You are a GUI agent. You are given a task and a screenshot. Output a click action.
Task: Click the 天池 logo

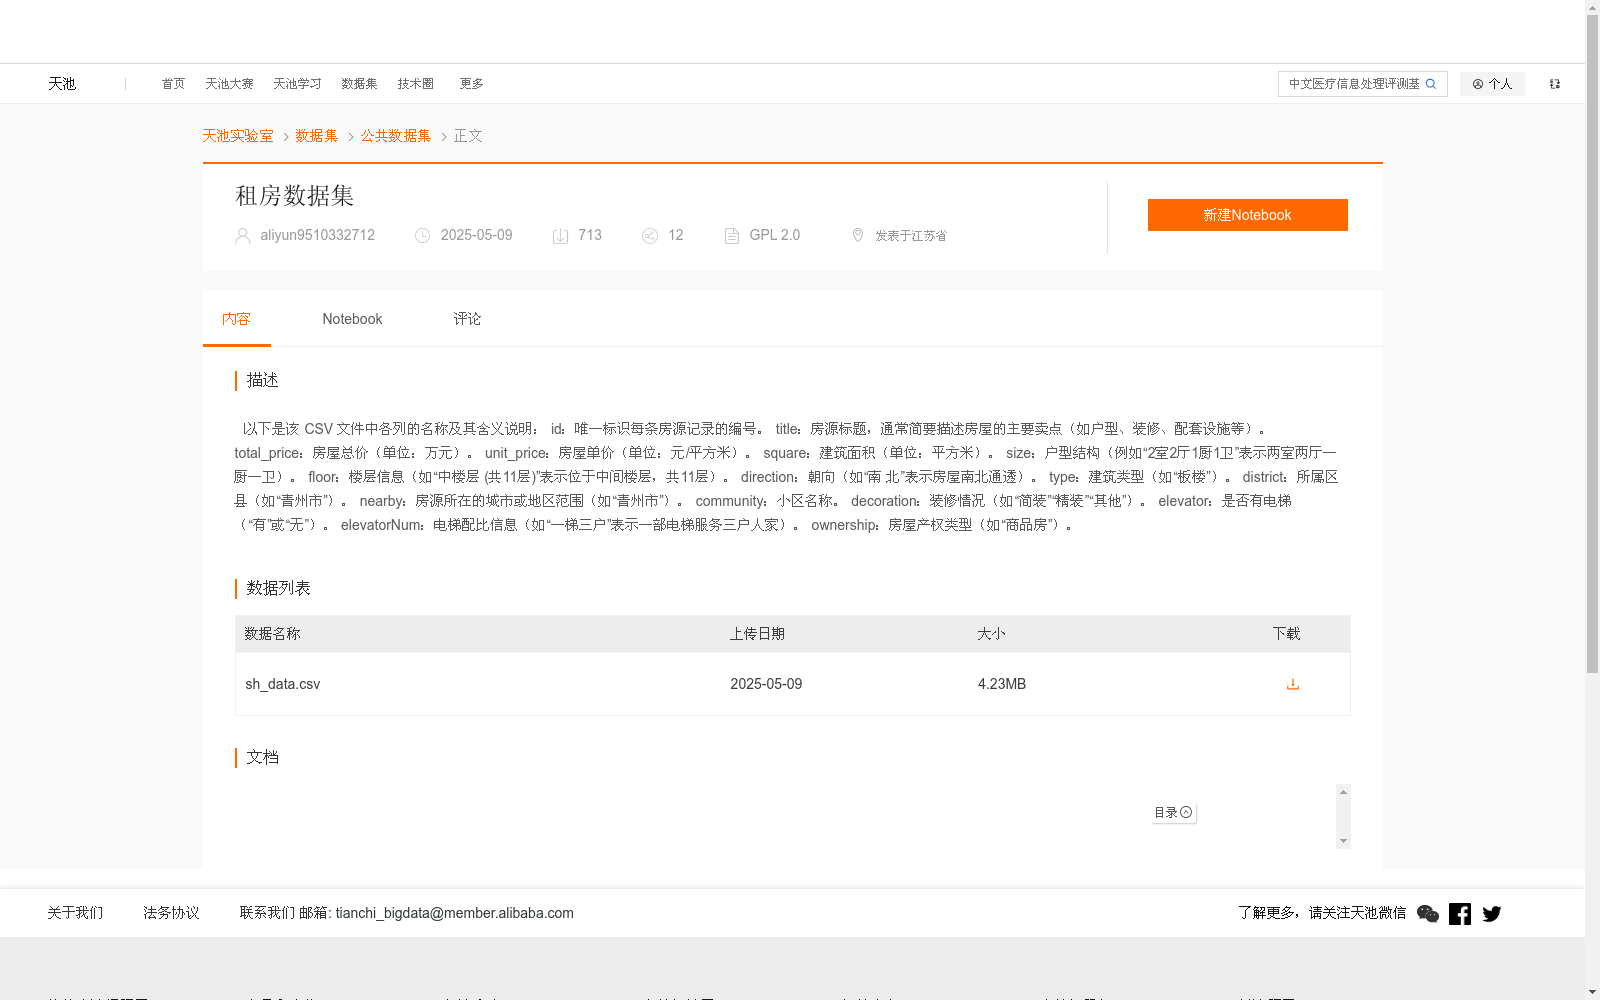pyautogui.click(x=62, y=84)
